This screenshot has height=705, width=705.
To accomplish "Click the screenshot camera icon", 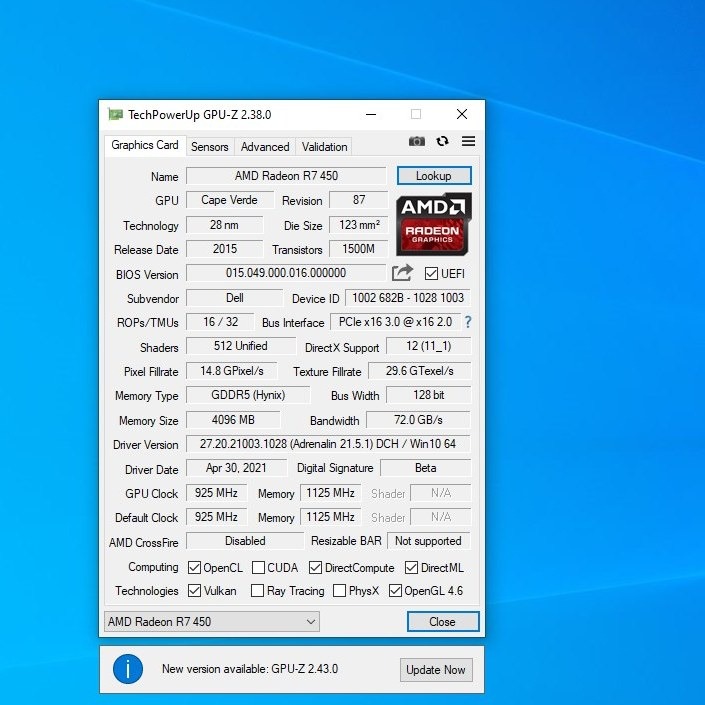I will [417, 142].
